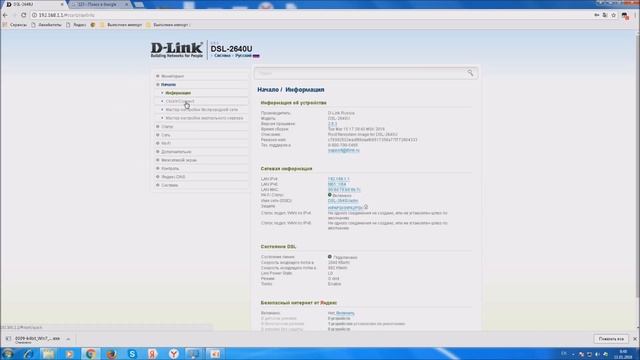
Task: Open the downloaded .exe file item
Action: click(x=37, y=339)
